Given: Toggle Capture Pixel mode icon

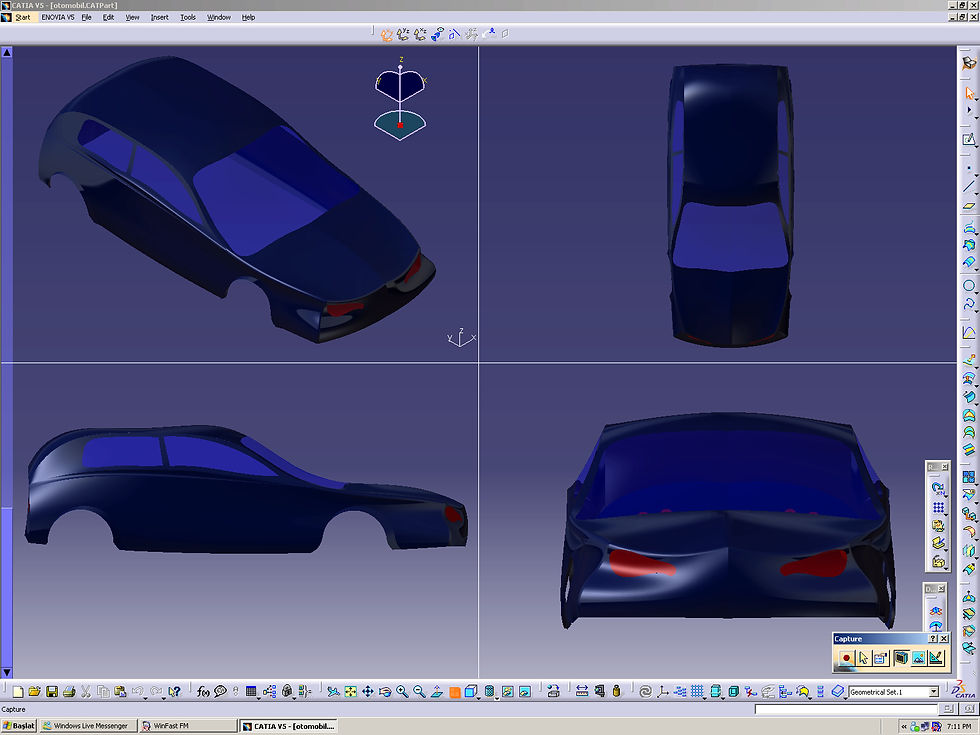Looking at the screenshot, I should pyautogui.click(x=918, y=658).
